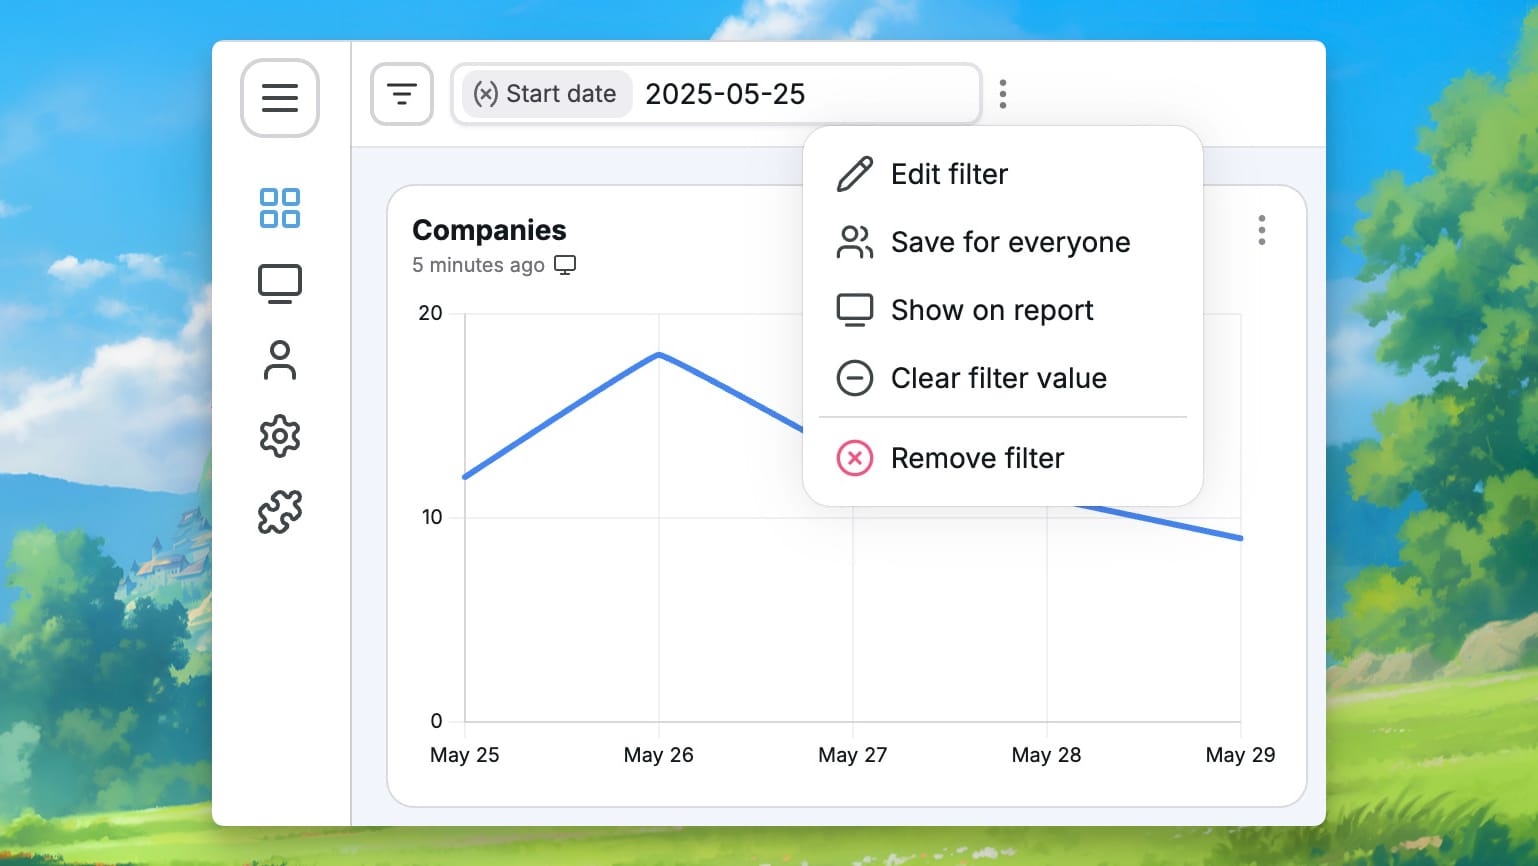The height and width of the screenshot is (866, 1538).
Task: Select the monitor icon in the sidebar
Action: pos(279,284)
